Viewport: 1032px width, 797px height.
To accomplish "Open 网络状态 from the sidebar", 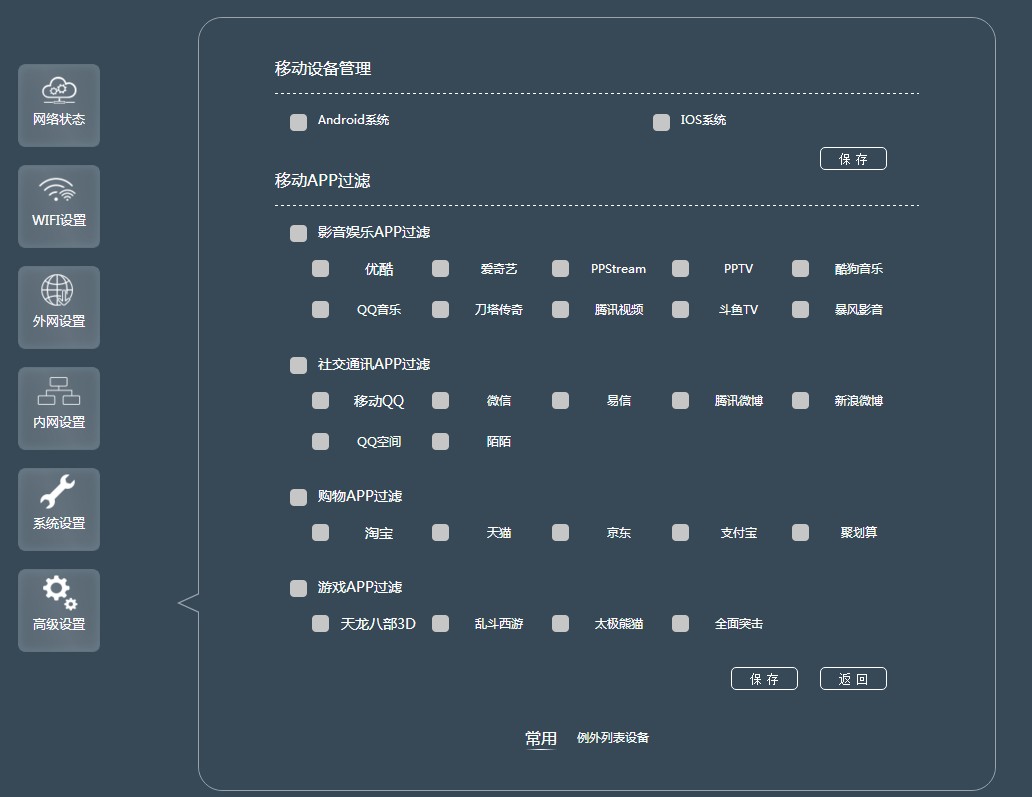I will coord(58,105).
